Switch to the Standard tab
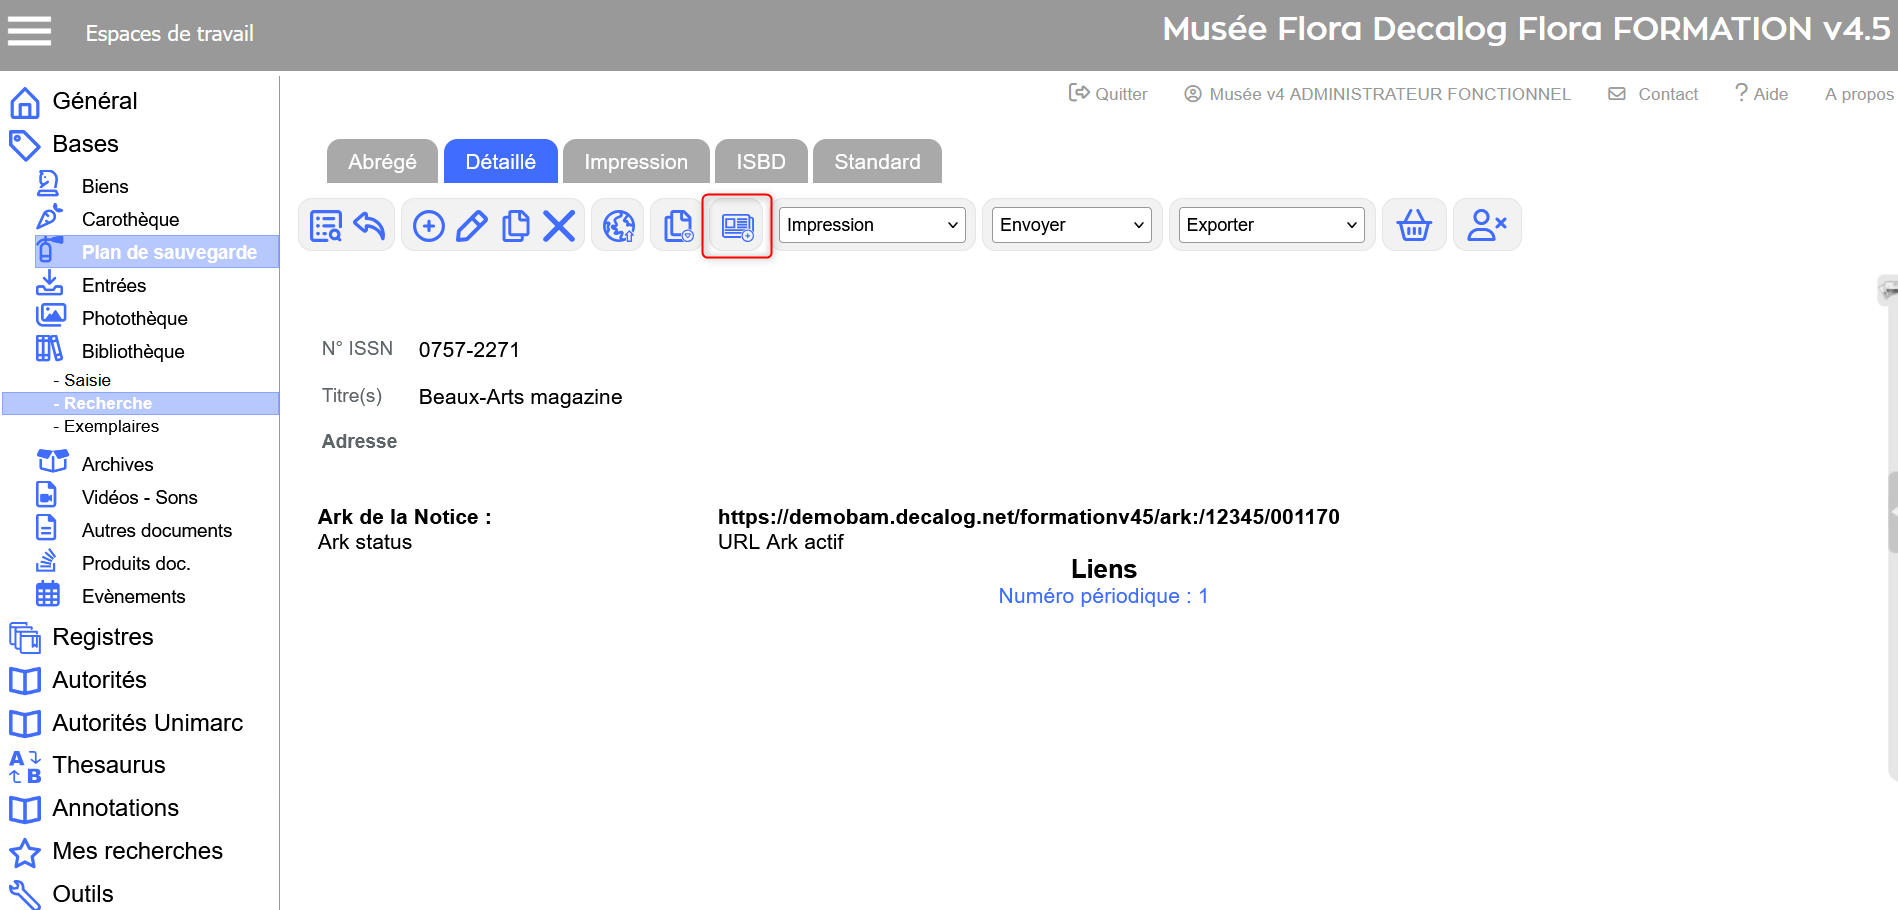 [877, 161]
